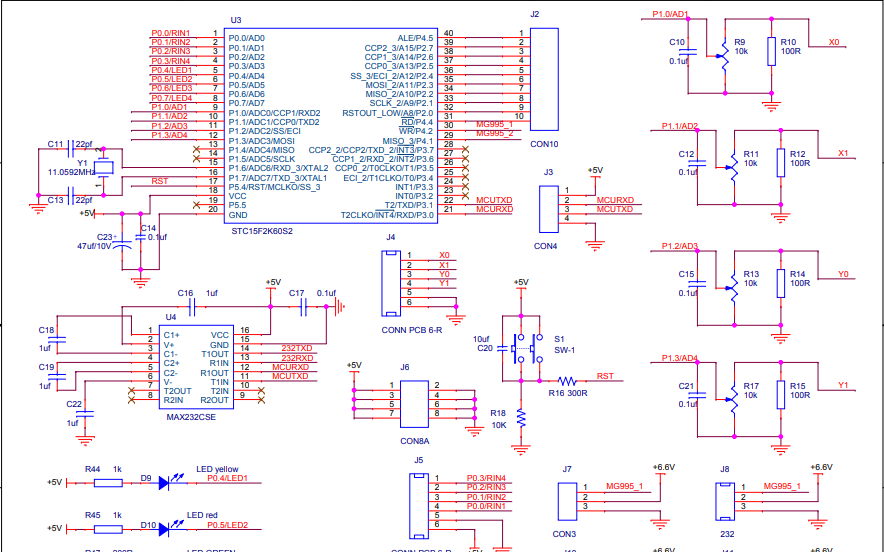
Task: Click the U4 reference designator
Action: (171, 317)
